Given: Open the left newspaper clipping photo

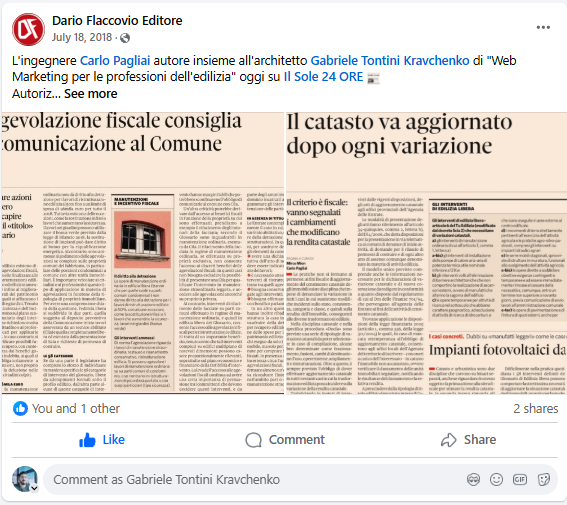Looking at the screenshot, I should 143,253.
